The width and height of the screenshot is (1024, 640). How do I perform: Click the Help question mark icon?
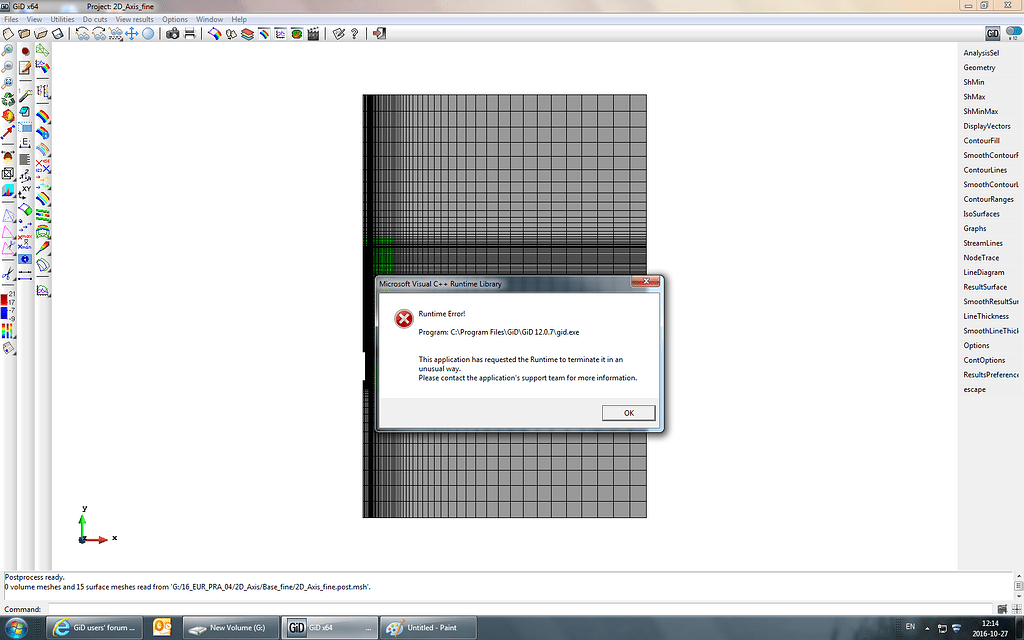coord(354,33)
